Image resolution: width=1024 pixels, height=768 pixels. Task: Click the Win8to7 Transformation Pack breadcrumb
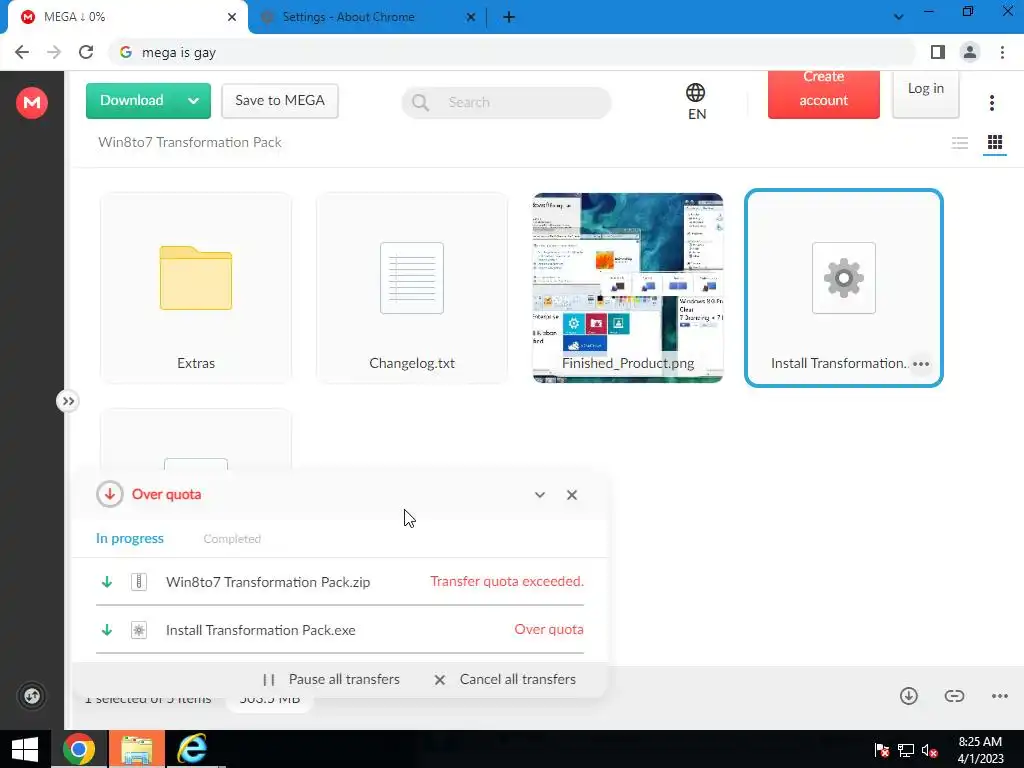coord(190,142)
